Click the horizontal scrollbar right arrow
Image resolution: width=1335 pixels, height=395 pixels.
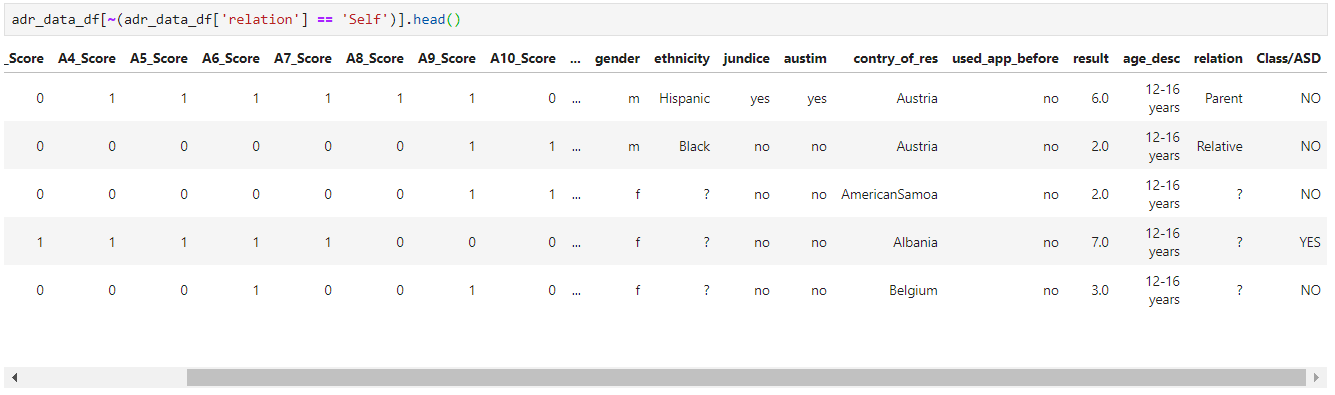[x=1317, y=378]
